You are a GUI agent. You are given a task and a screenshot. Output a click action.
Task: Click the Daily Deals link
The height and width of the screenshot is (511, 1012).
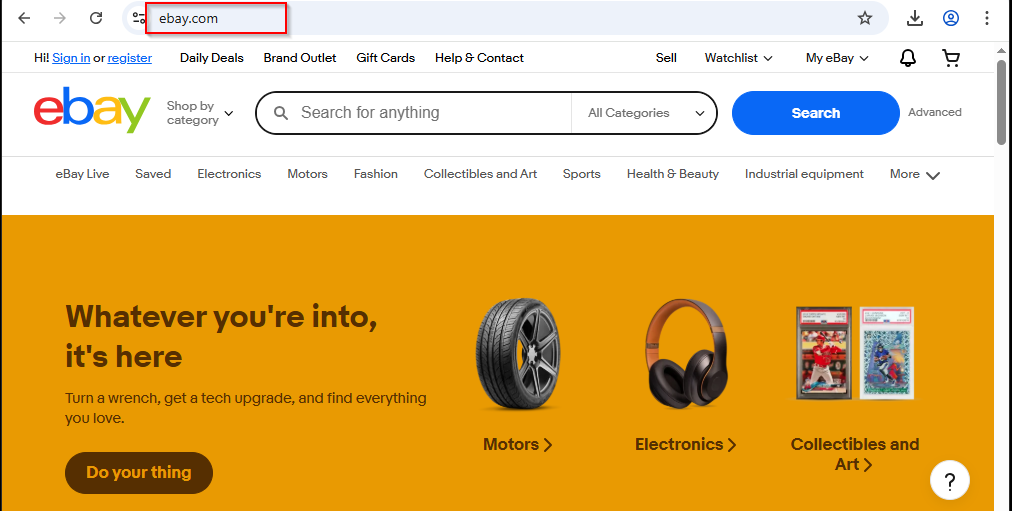click(211, 58)
